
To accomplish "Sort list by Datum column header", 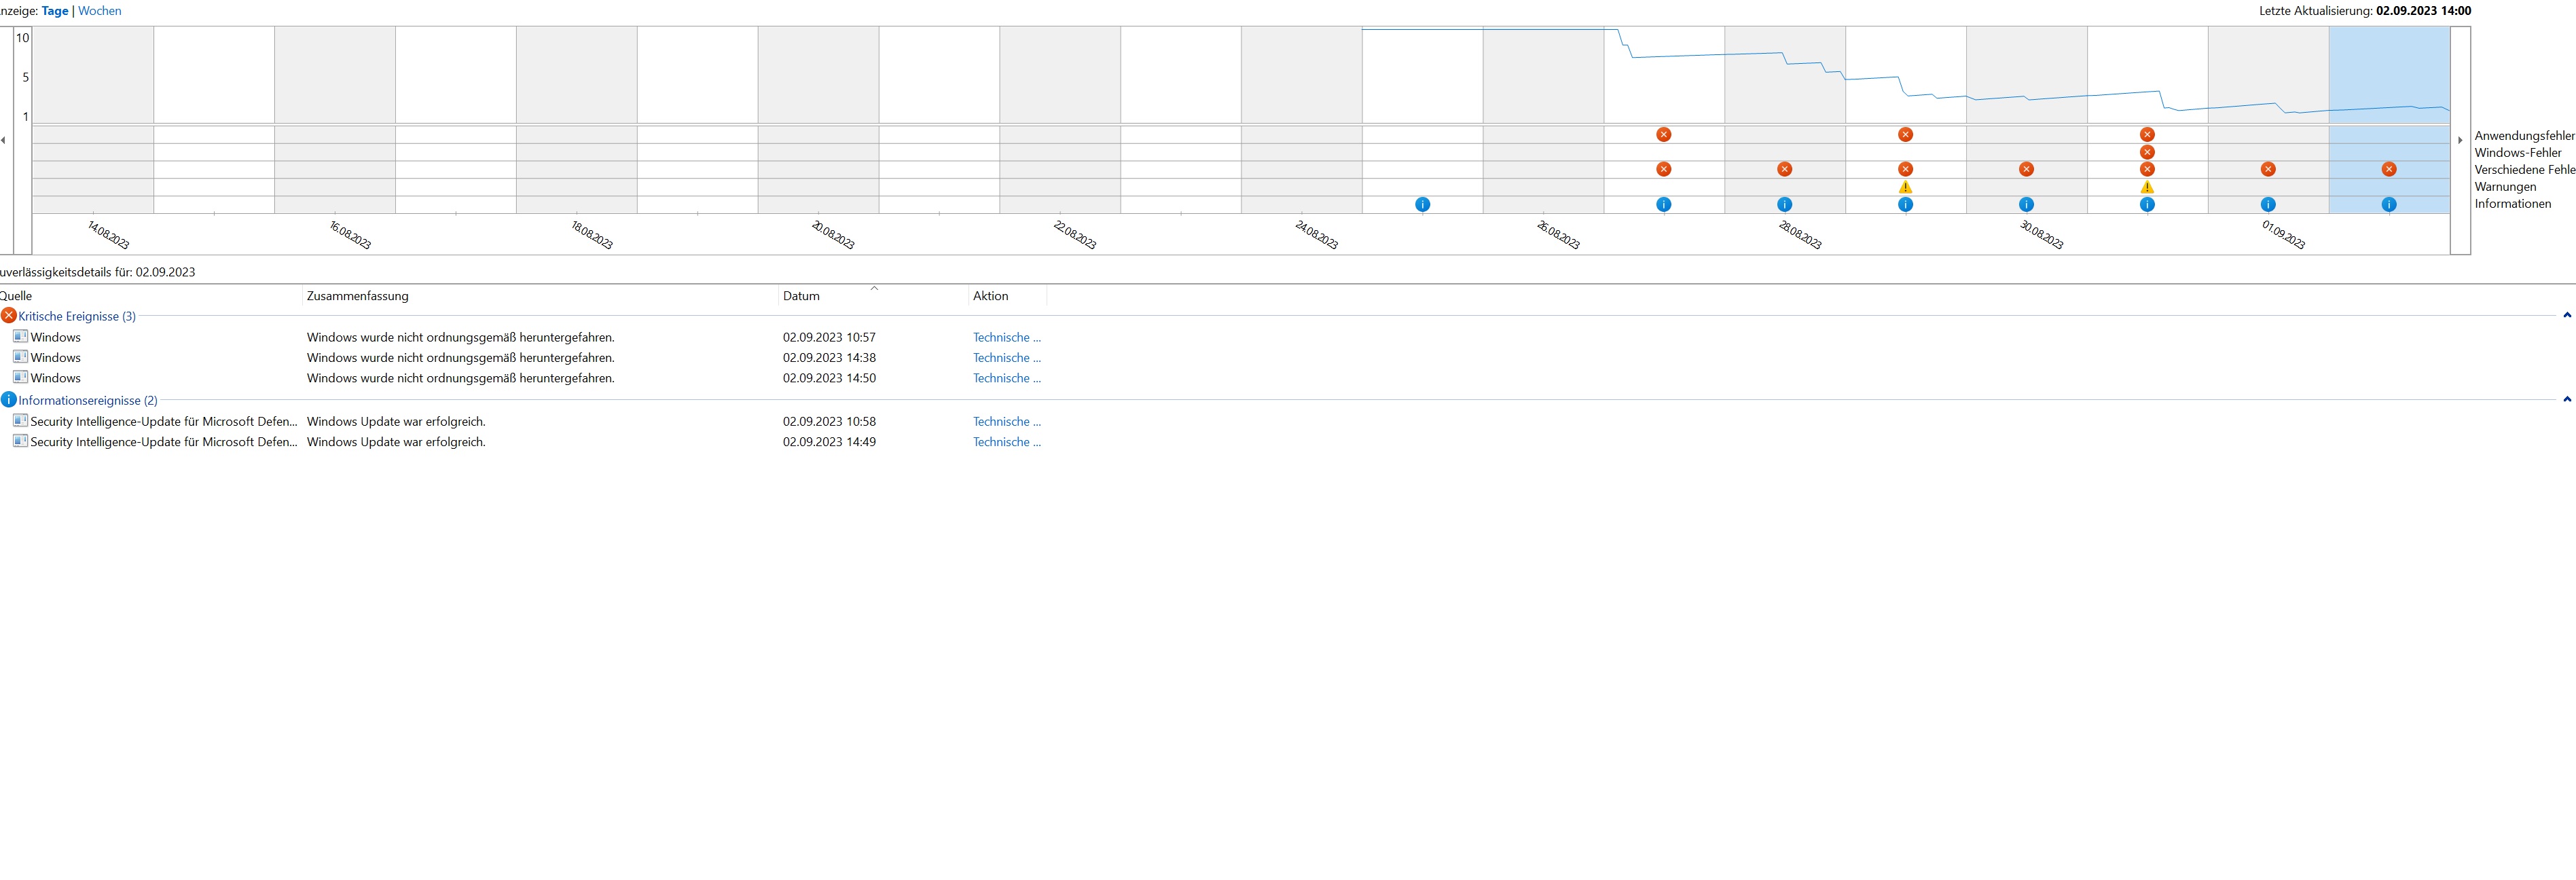I will [801, 296].
